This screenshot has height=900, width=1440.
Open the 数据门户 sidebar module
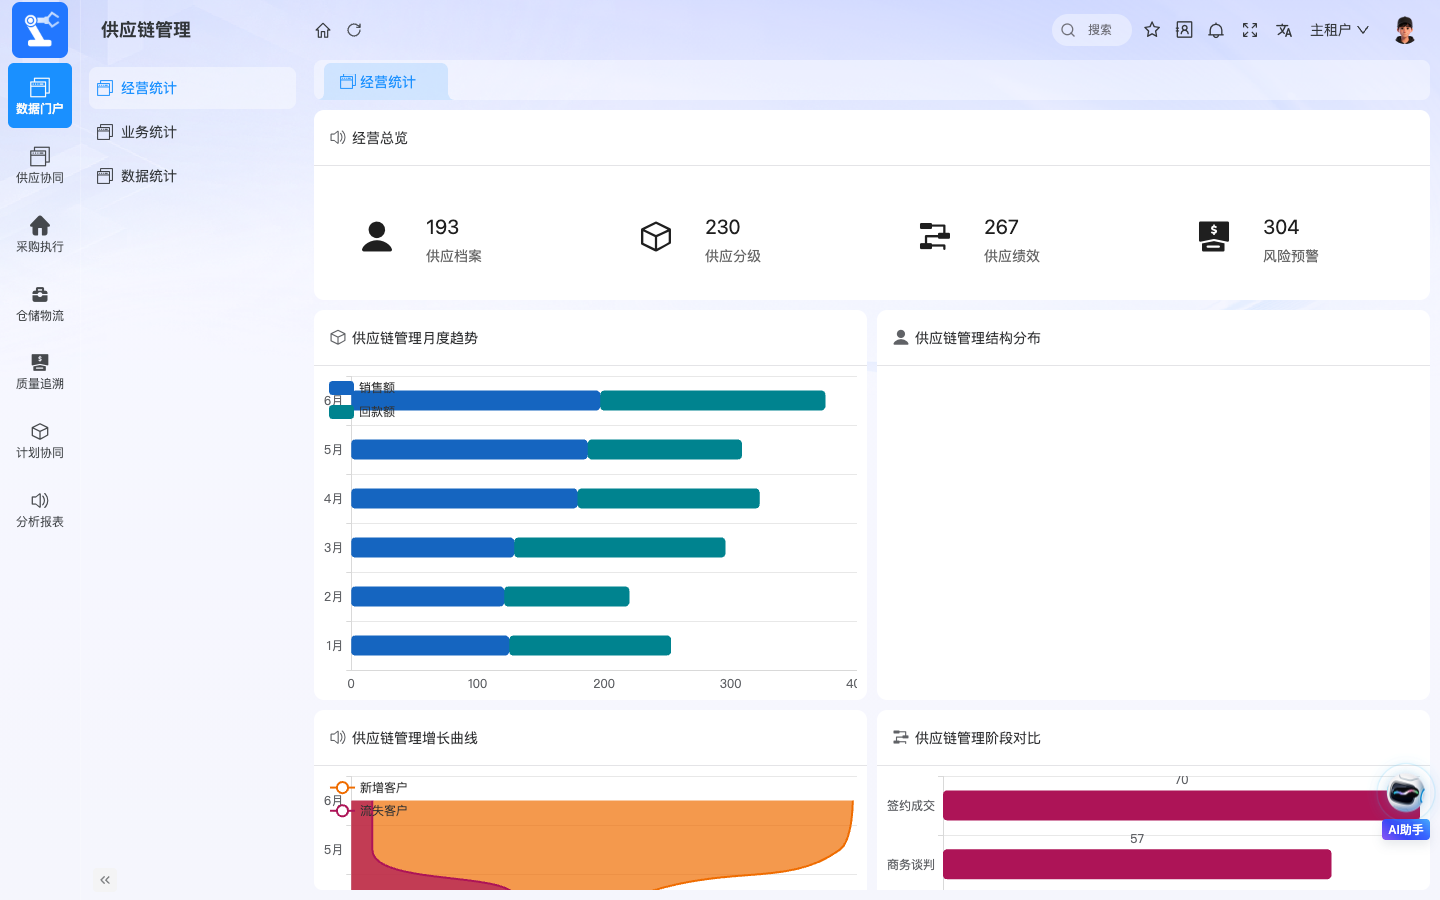(40, 96)
